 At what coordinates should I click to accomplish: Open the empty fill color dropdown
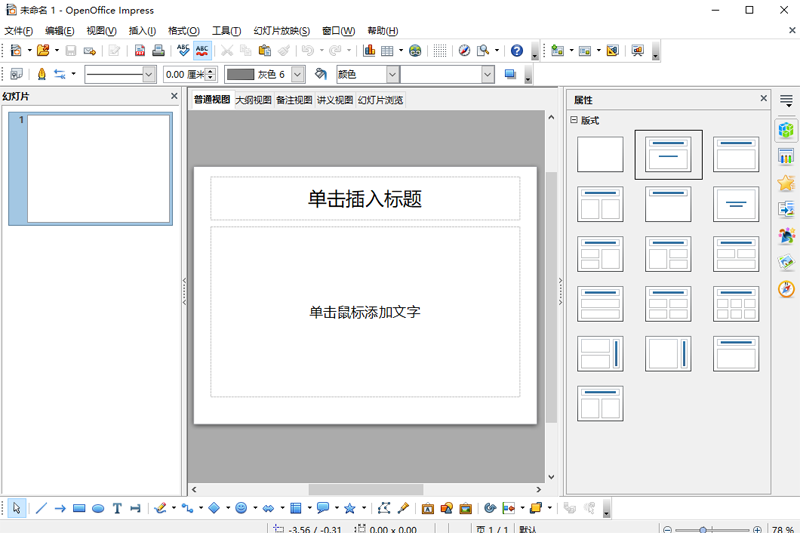(x=488, y=74)
